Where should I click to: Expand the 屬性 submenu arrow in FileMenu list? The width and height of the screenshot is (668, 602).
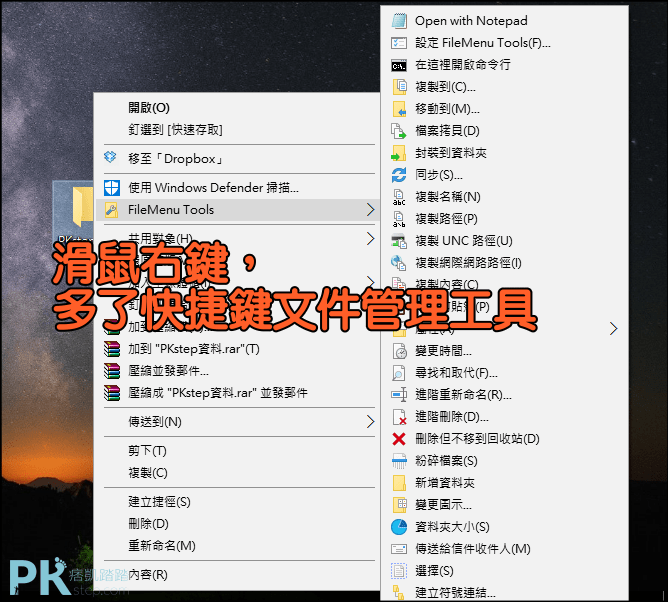point(613,329)
